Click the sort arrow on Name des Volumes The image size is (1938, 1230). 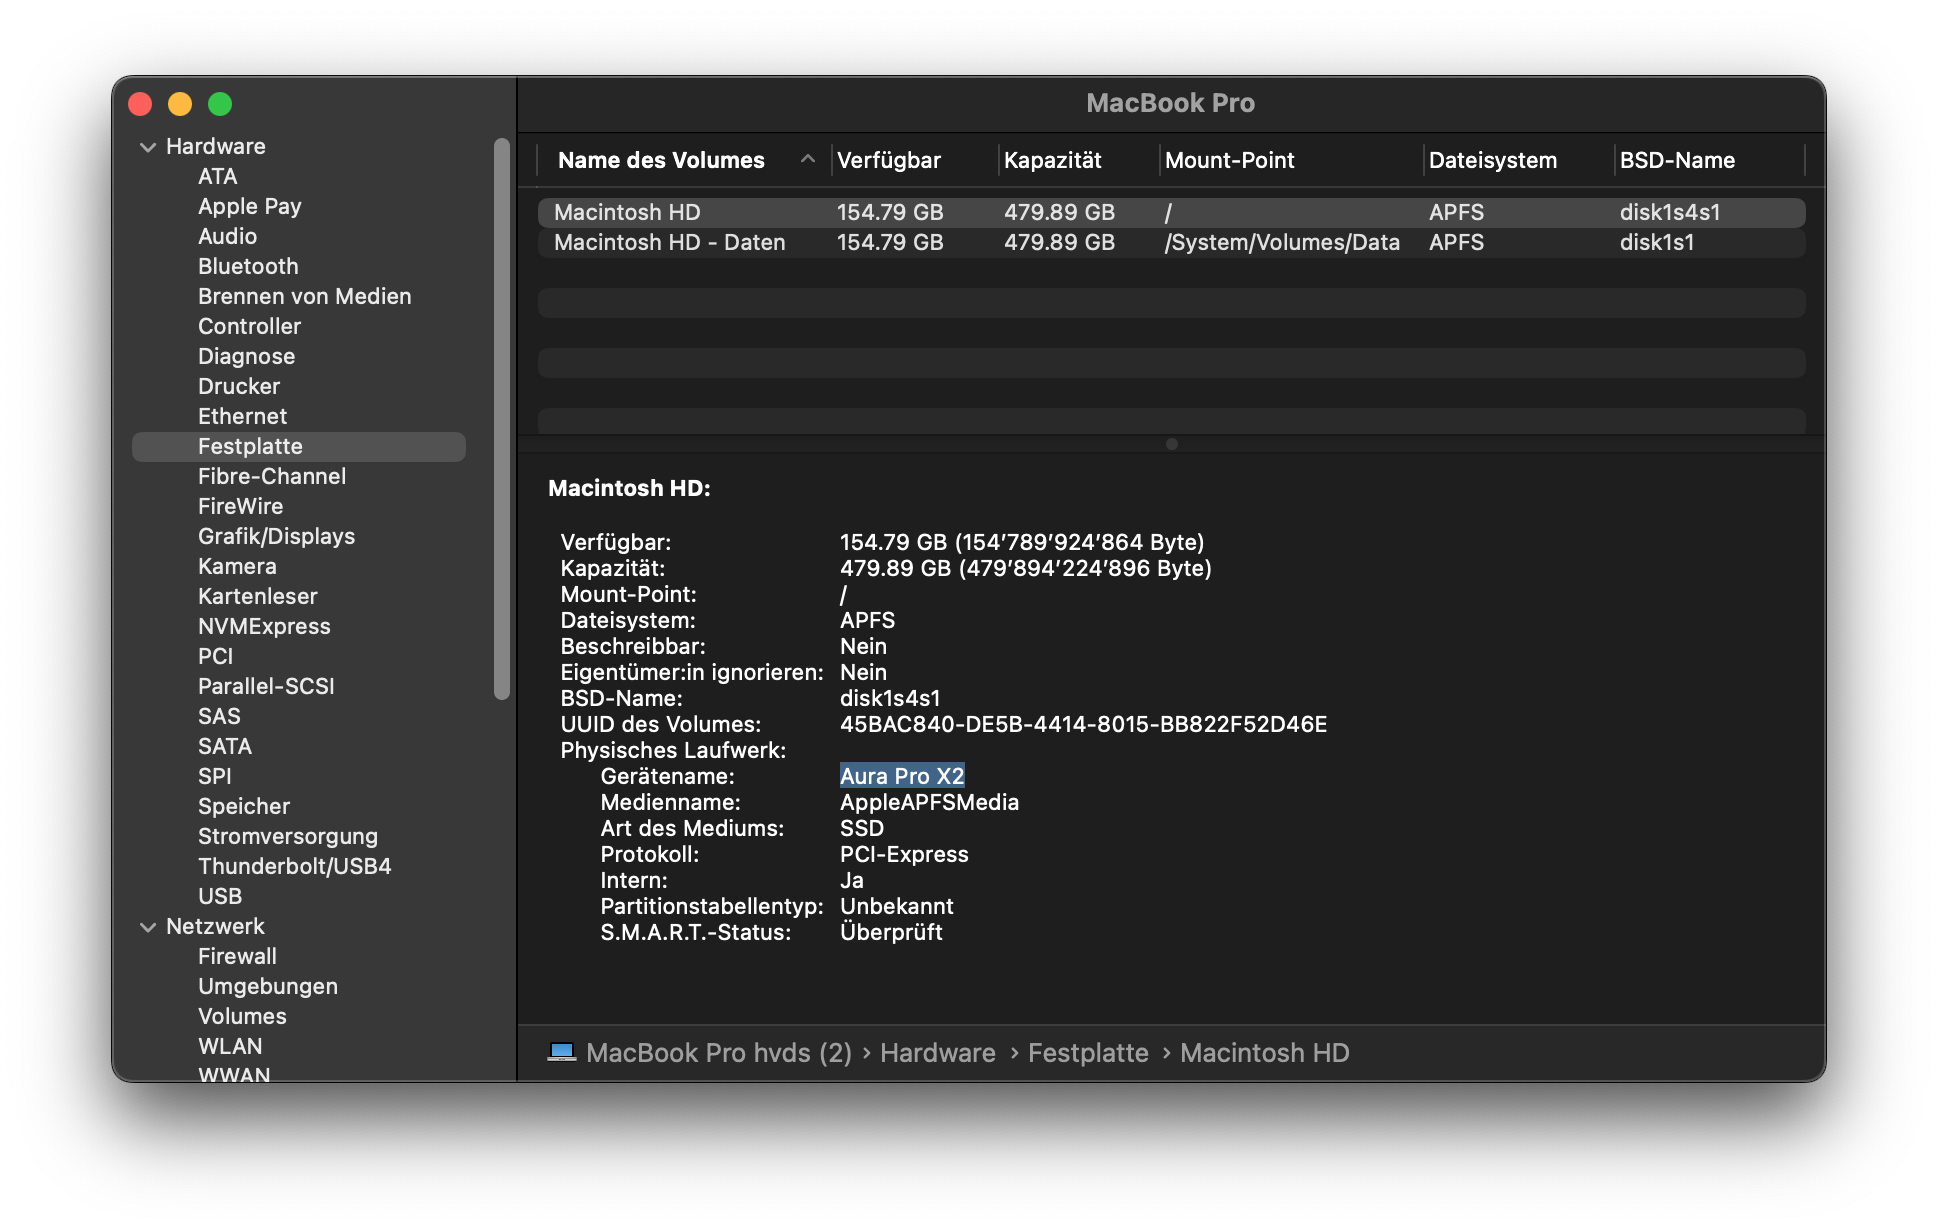tap(808, 159)
